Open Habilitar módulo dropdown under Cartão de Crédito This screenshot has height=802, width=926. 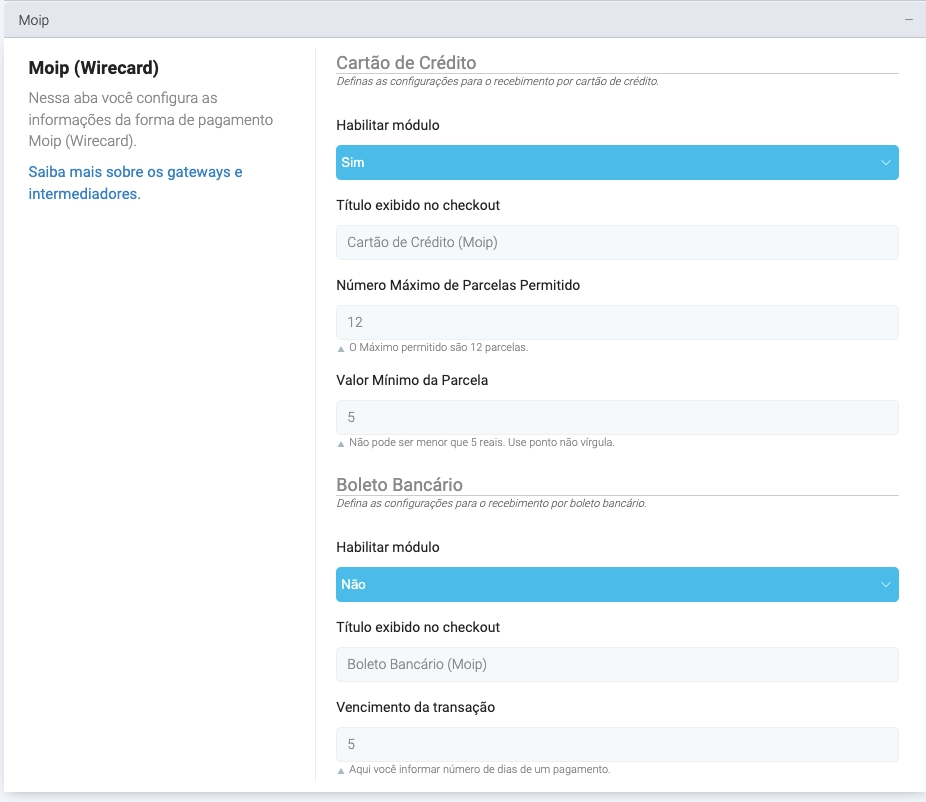tap(617, 163)
